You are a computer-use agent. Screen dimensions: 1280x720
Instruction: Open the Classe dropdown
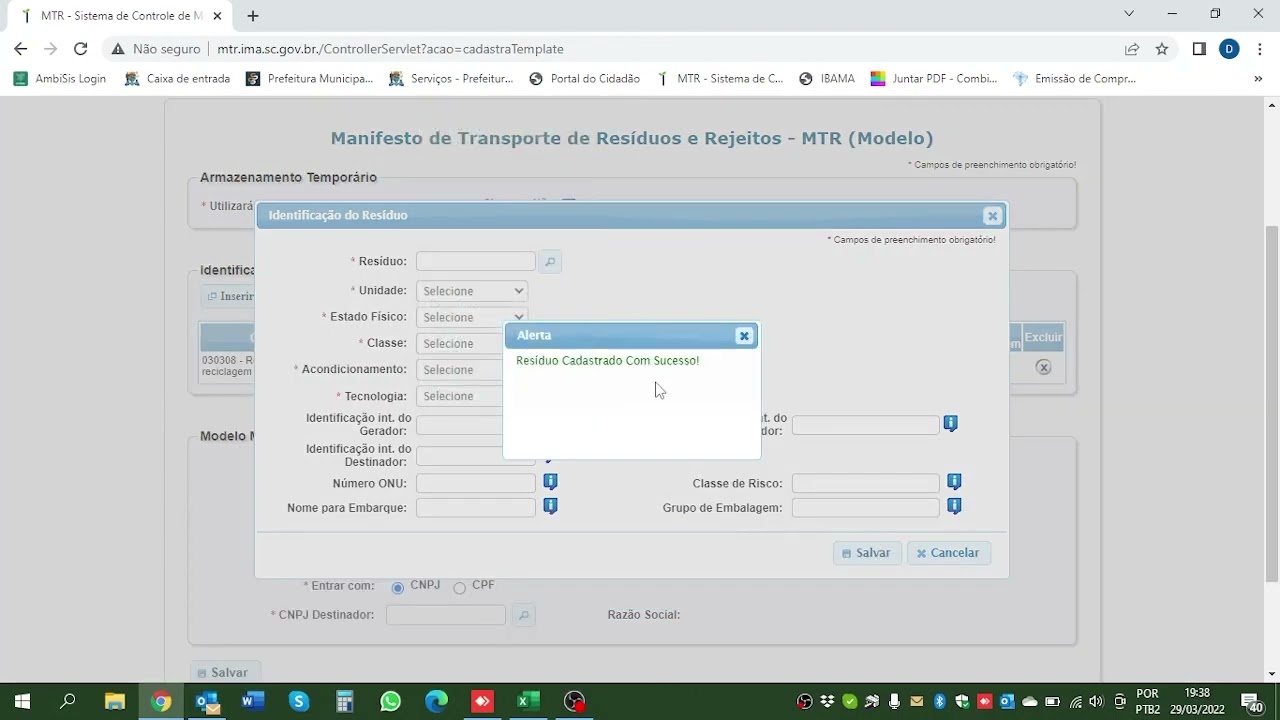coord(460,343)
